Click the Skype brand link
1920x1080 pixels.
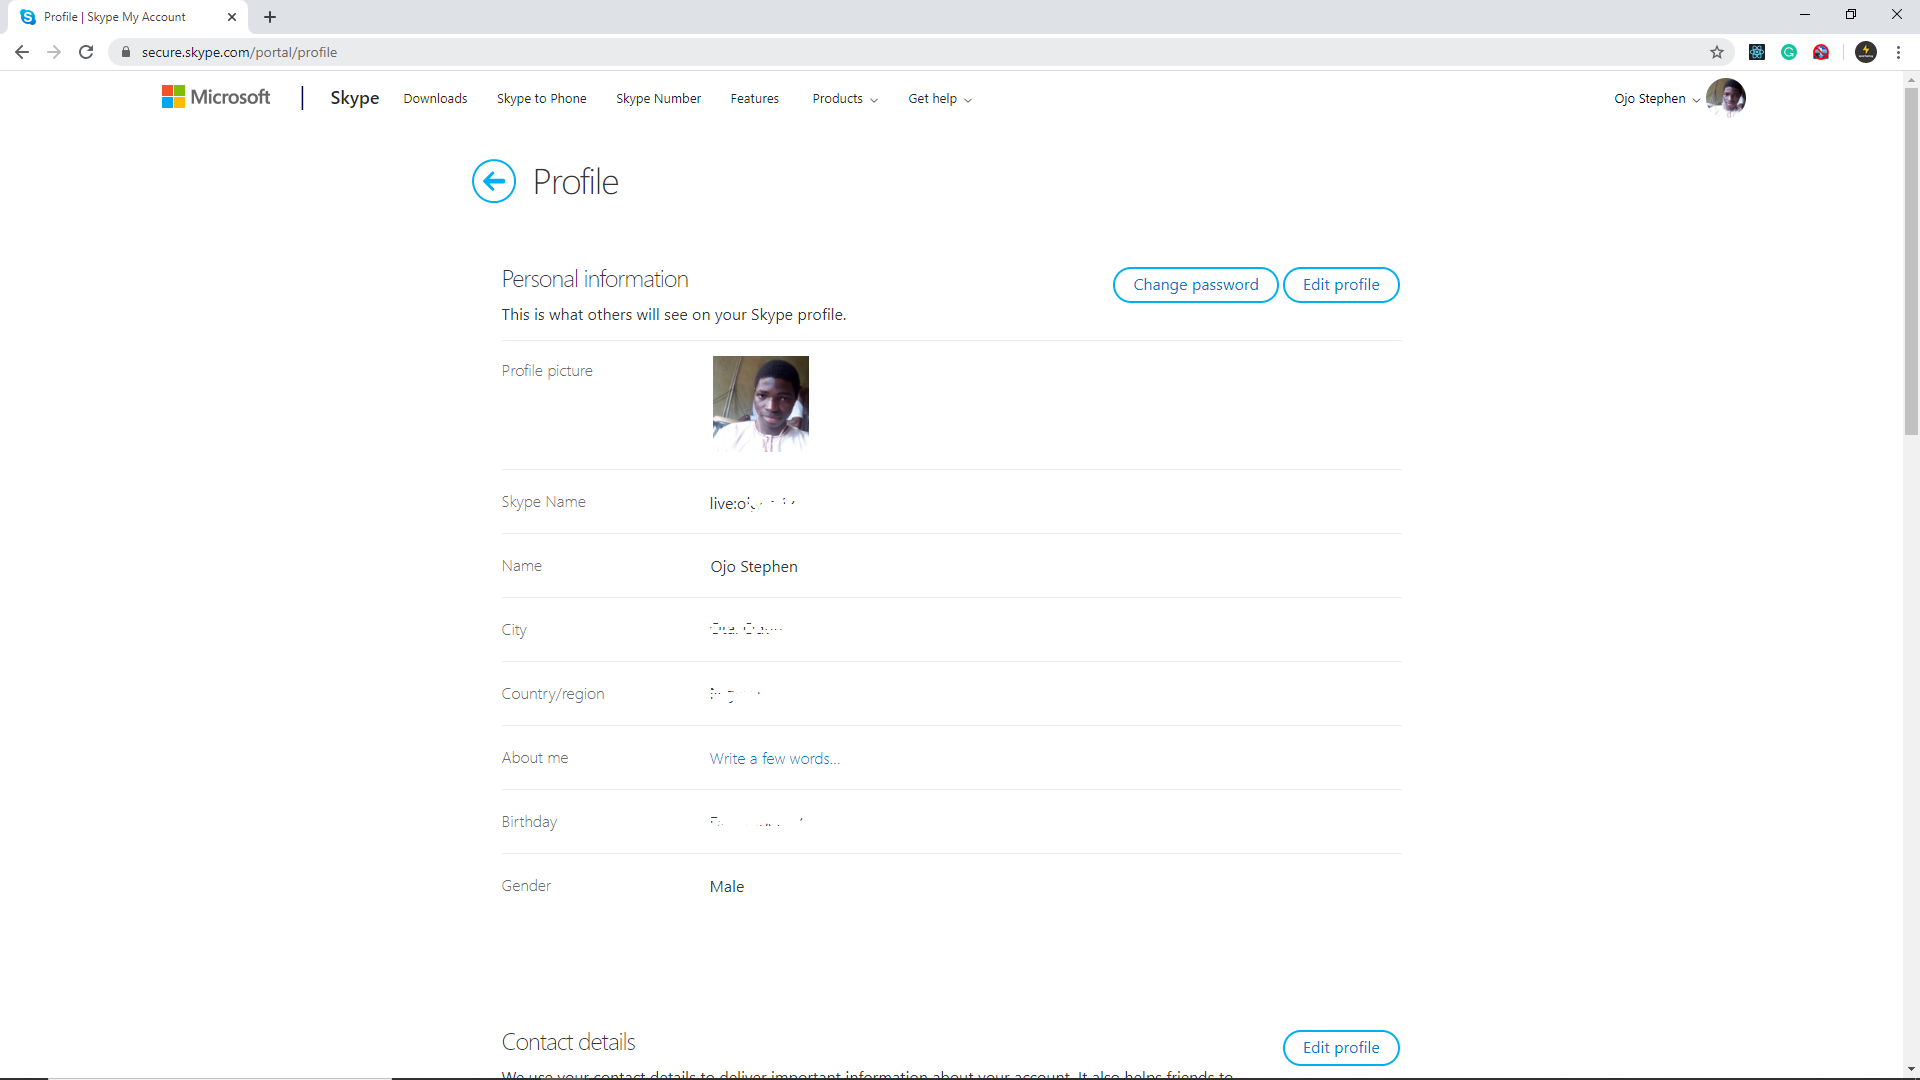[x=355, y=98]
